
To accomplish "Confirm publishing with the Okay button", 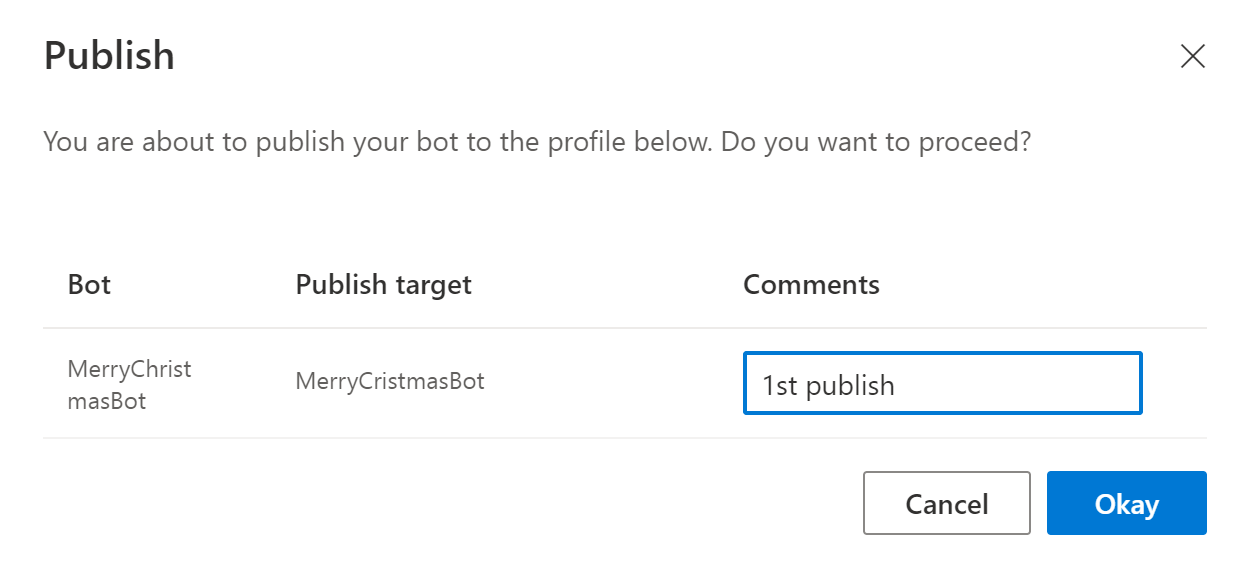I will [1126, 503].
